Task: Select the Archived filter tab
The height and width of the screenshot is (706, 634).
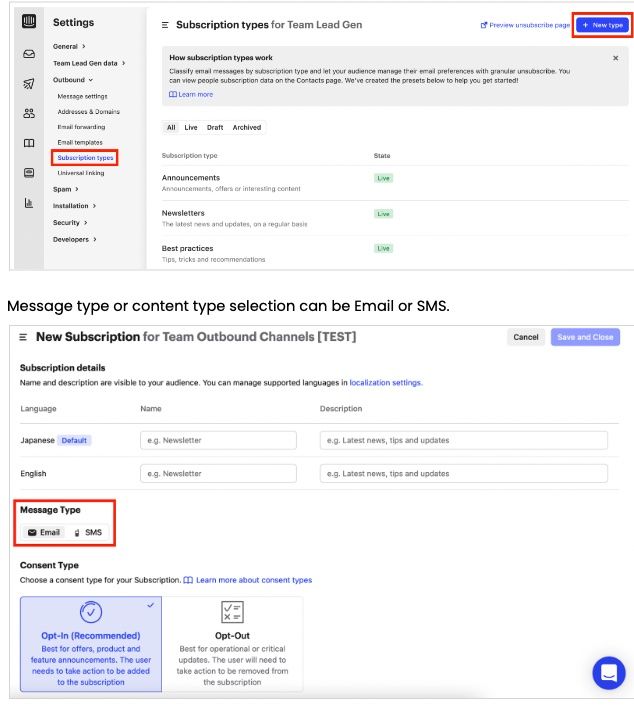Action: point(247,127)
